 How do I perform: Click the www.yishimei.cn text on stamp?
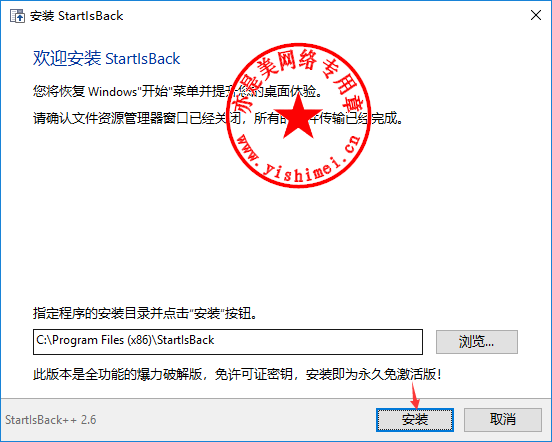(299, 158)
